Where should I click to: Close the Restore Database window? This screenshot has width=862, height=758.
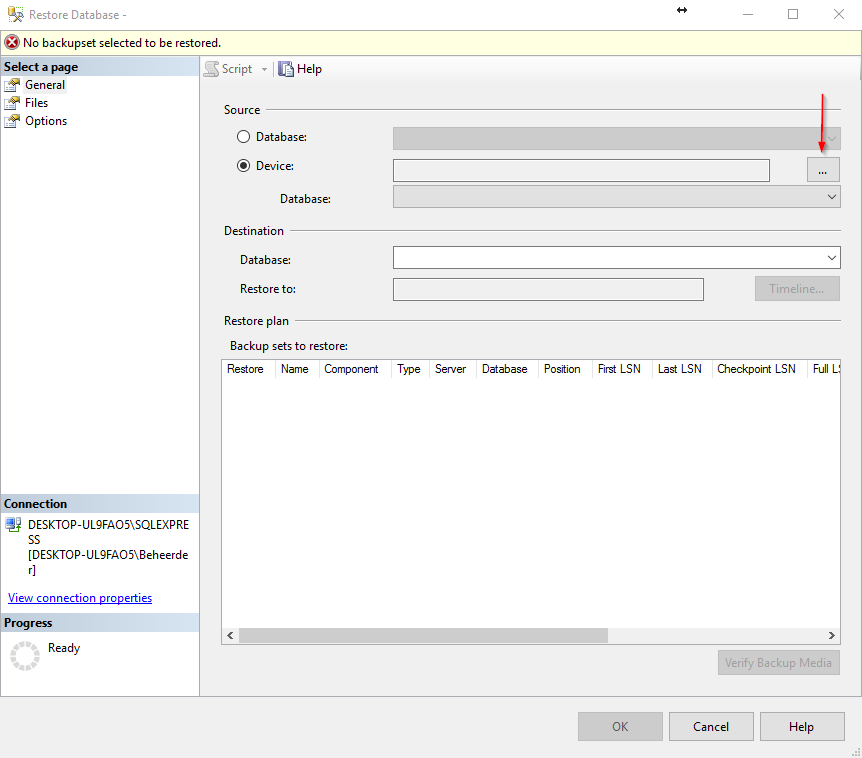point(838,14)
